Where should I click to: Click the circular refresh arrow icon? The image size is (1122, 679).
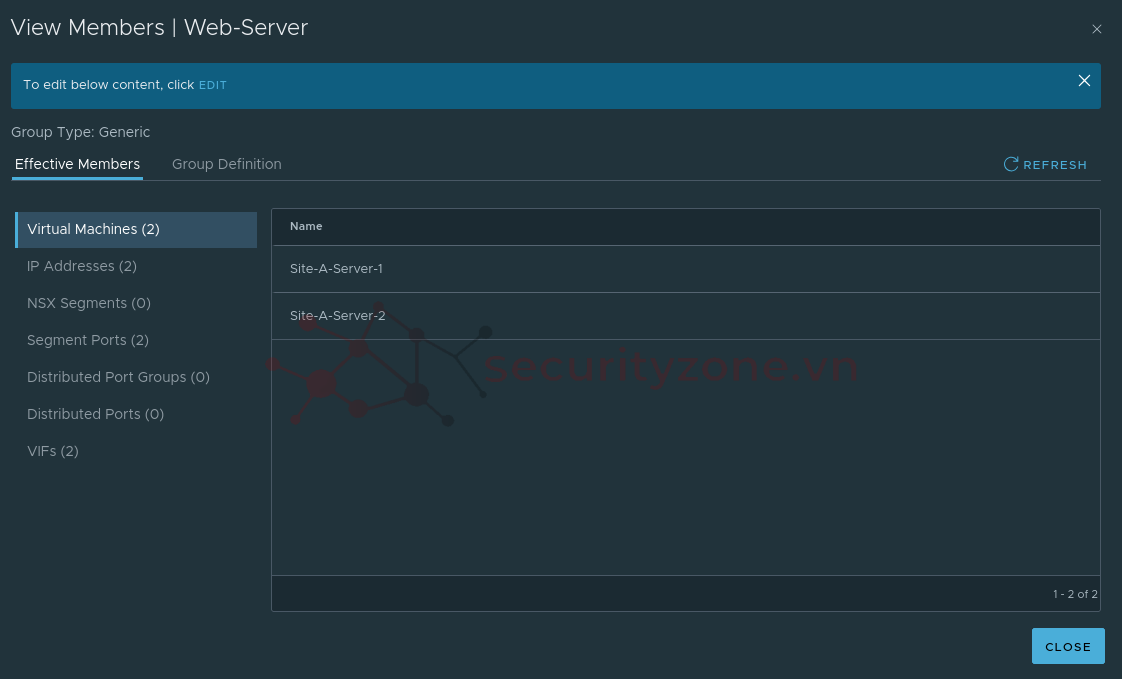(x=1011, y=164)
